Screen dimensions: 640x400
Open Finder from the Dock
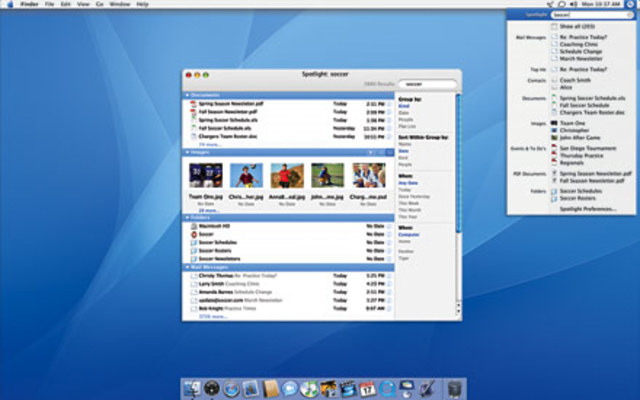click(x=192, y=389)
